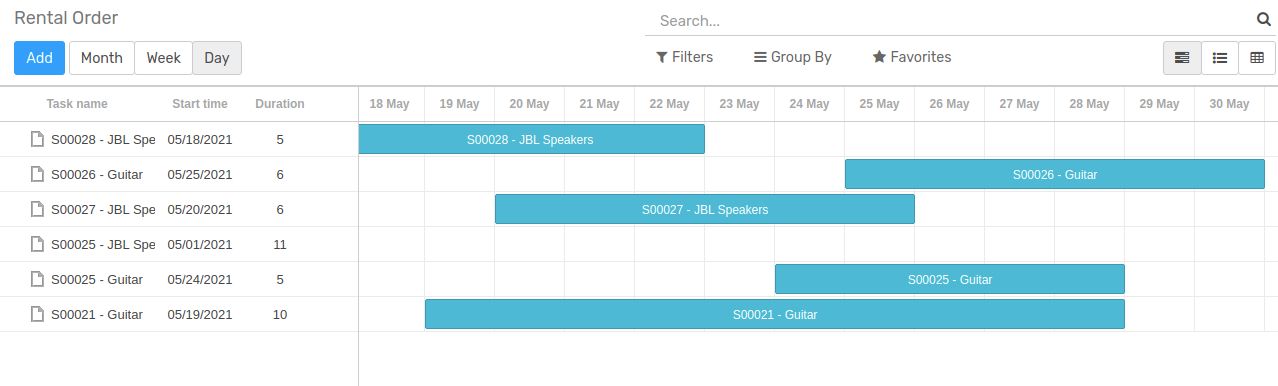The height and width of the screenshot is (386, 1278).
Task: Select the S00028 - JBL Speakers Gantt bar
Action: 531,139
